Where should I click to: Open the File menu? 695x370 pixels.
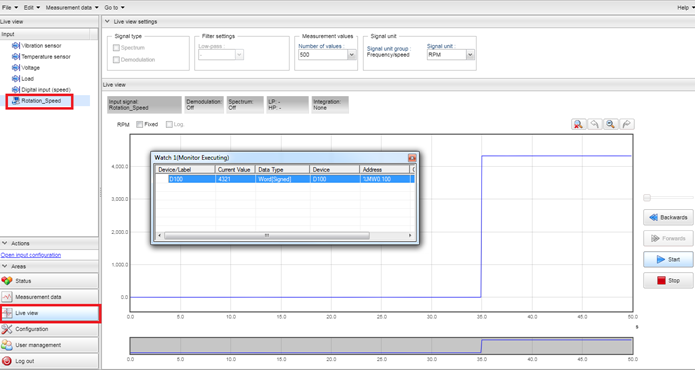10,8
